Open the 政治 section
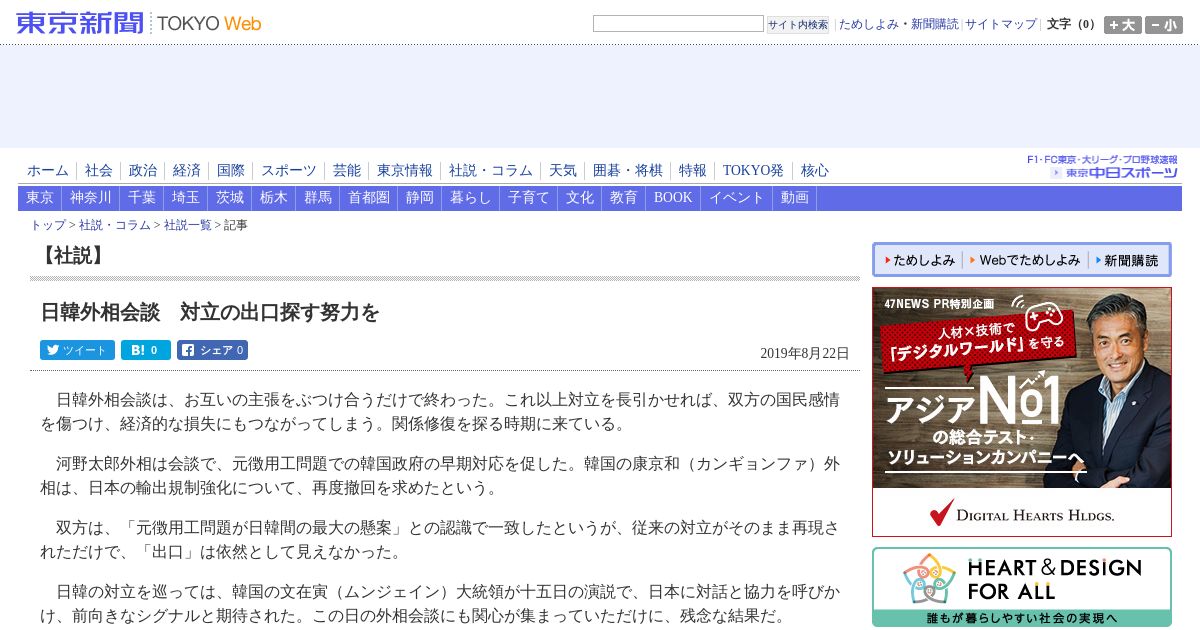 143,171
